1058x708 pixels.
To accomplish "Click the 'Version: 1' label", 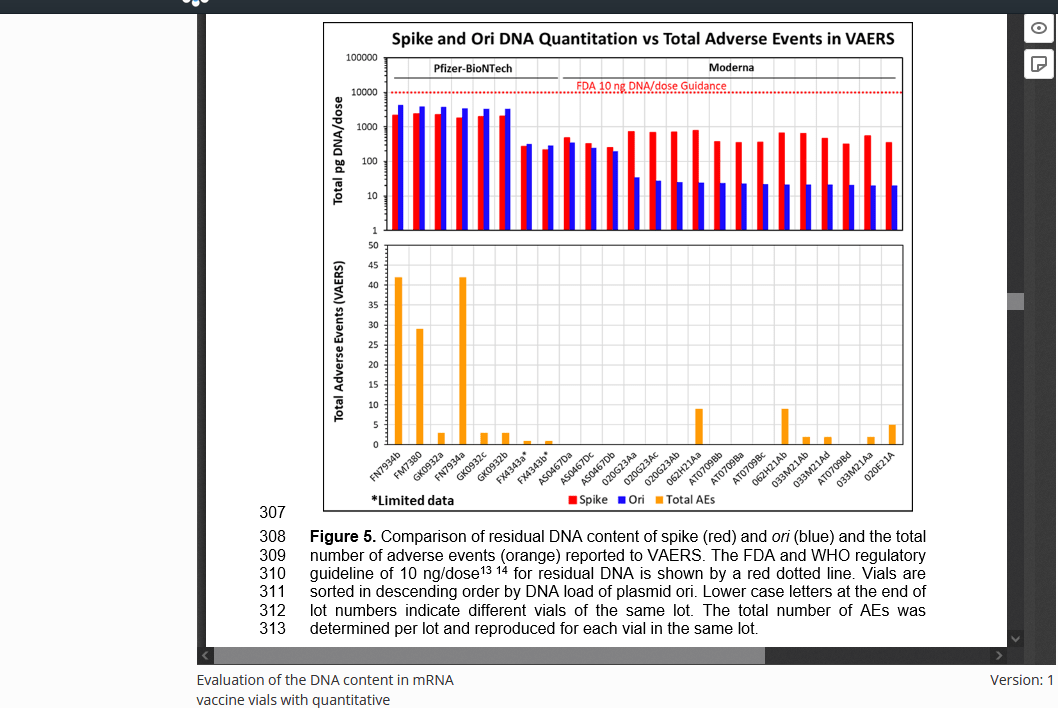I will [1021, 680].
